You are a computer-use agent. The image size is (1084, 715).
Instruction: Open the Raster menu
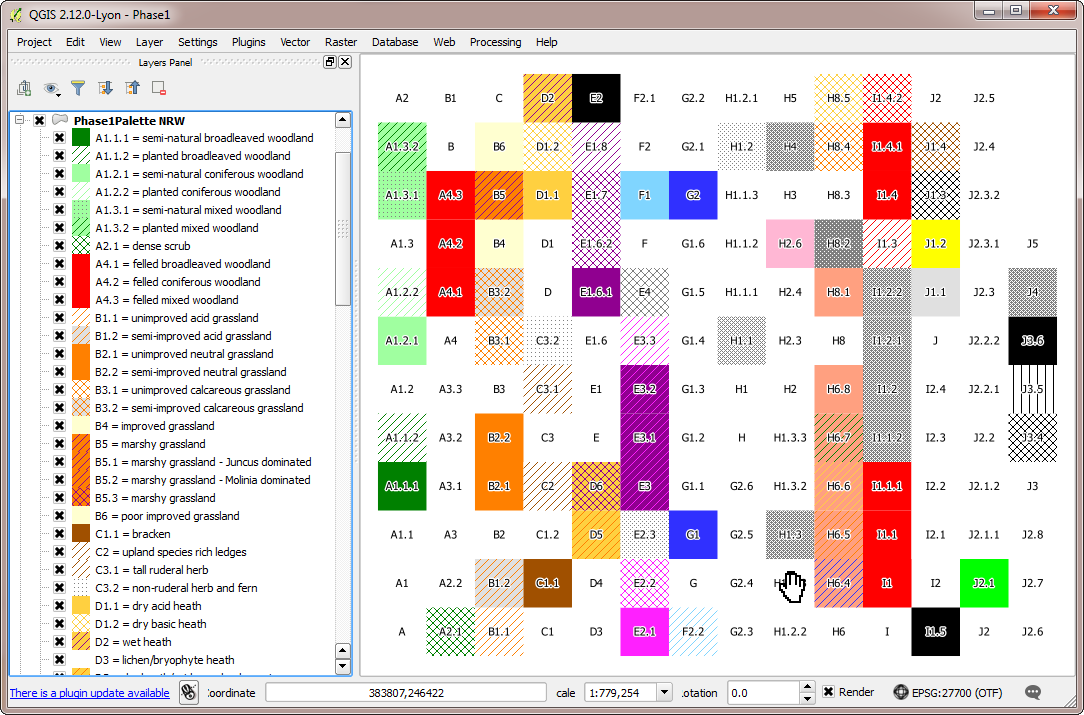tap(341, 42)
